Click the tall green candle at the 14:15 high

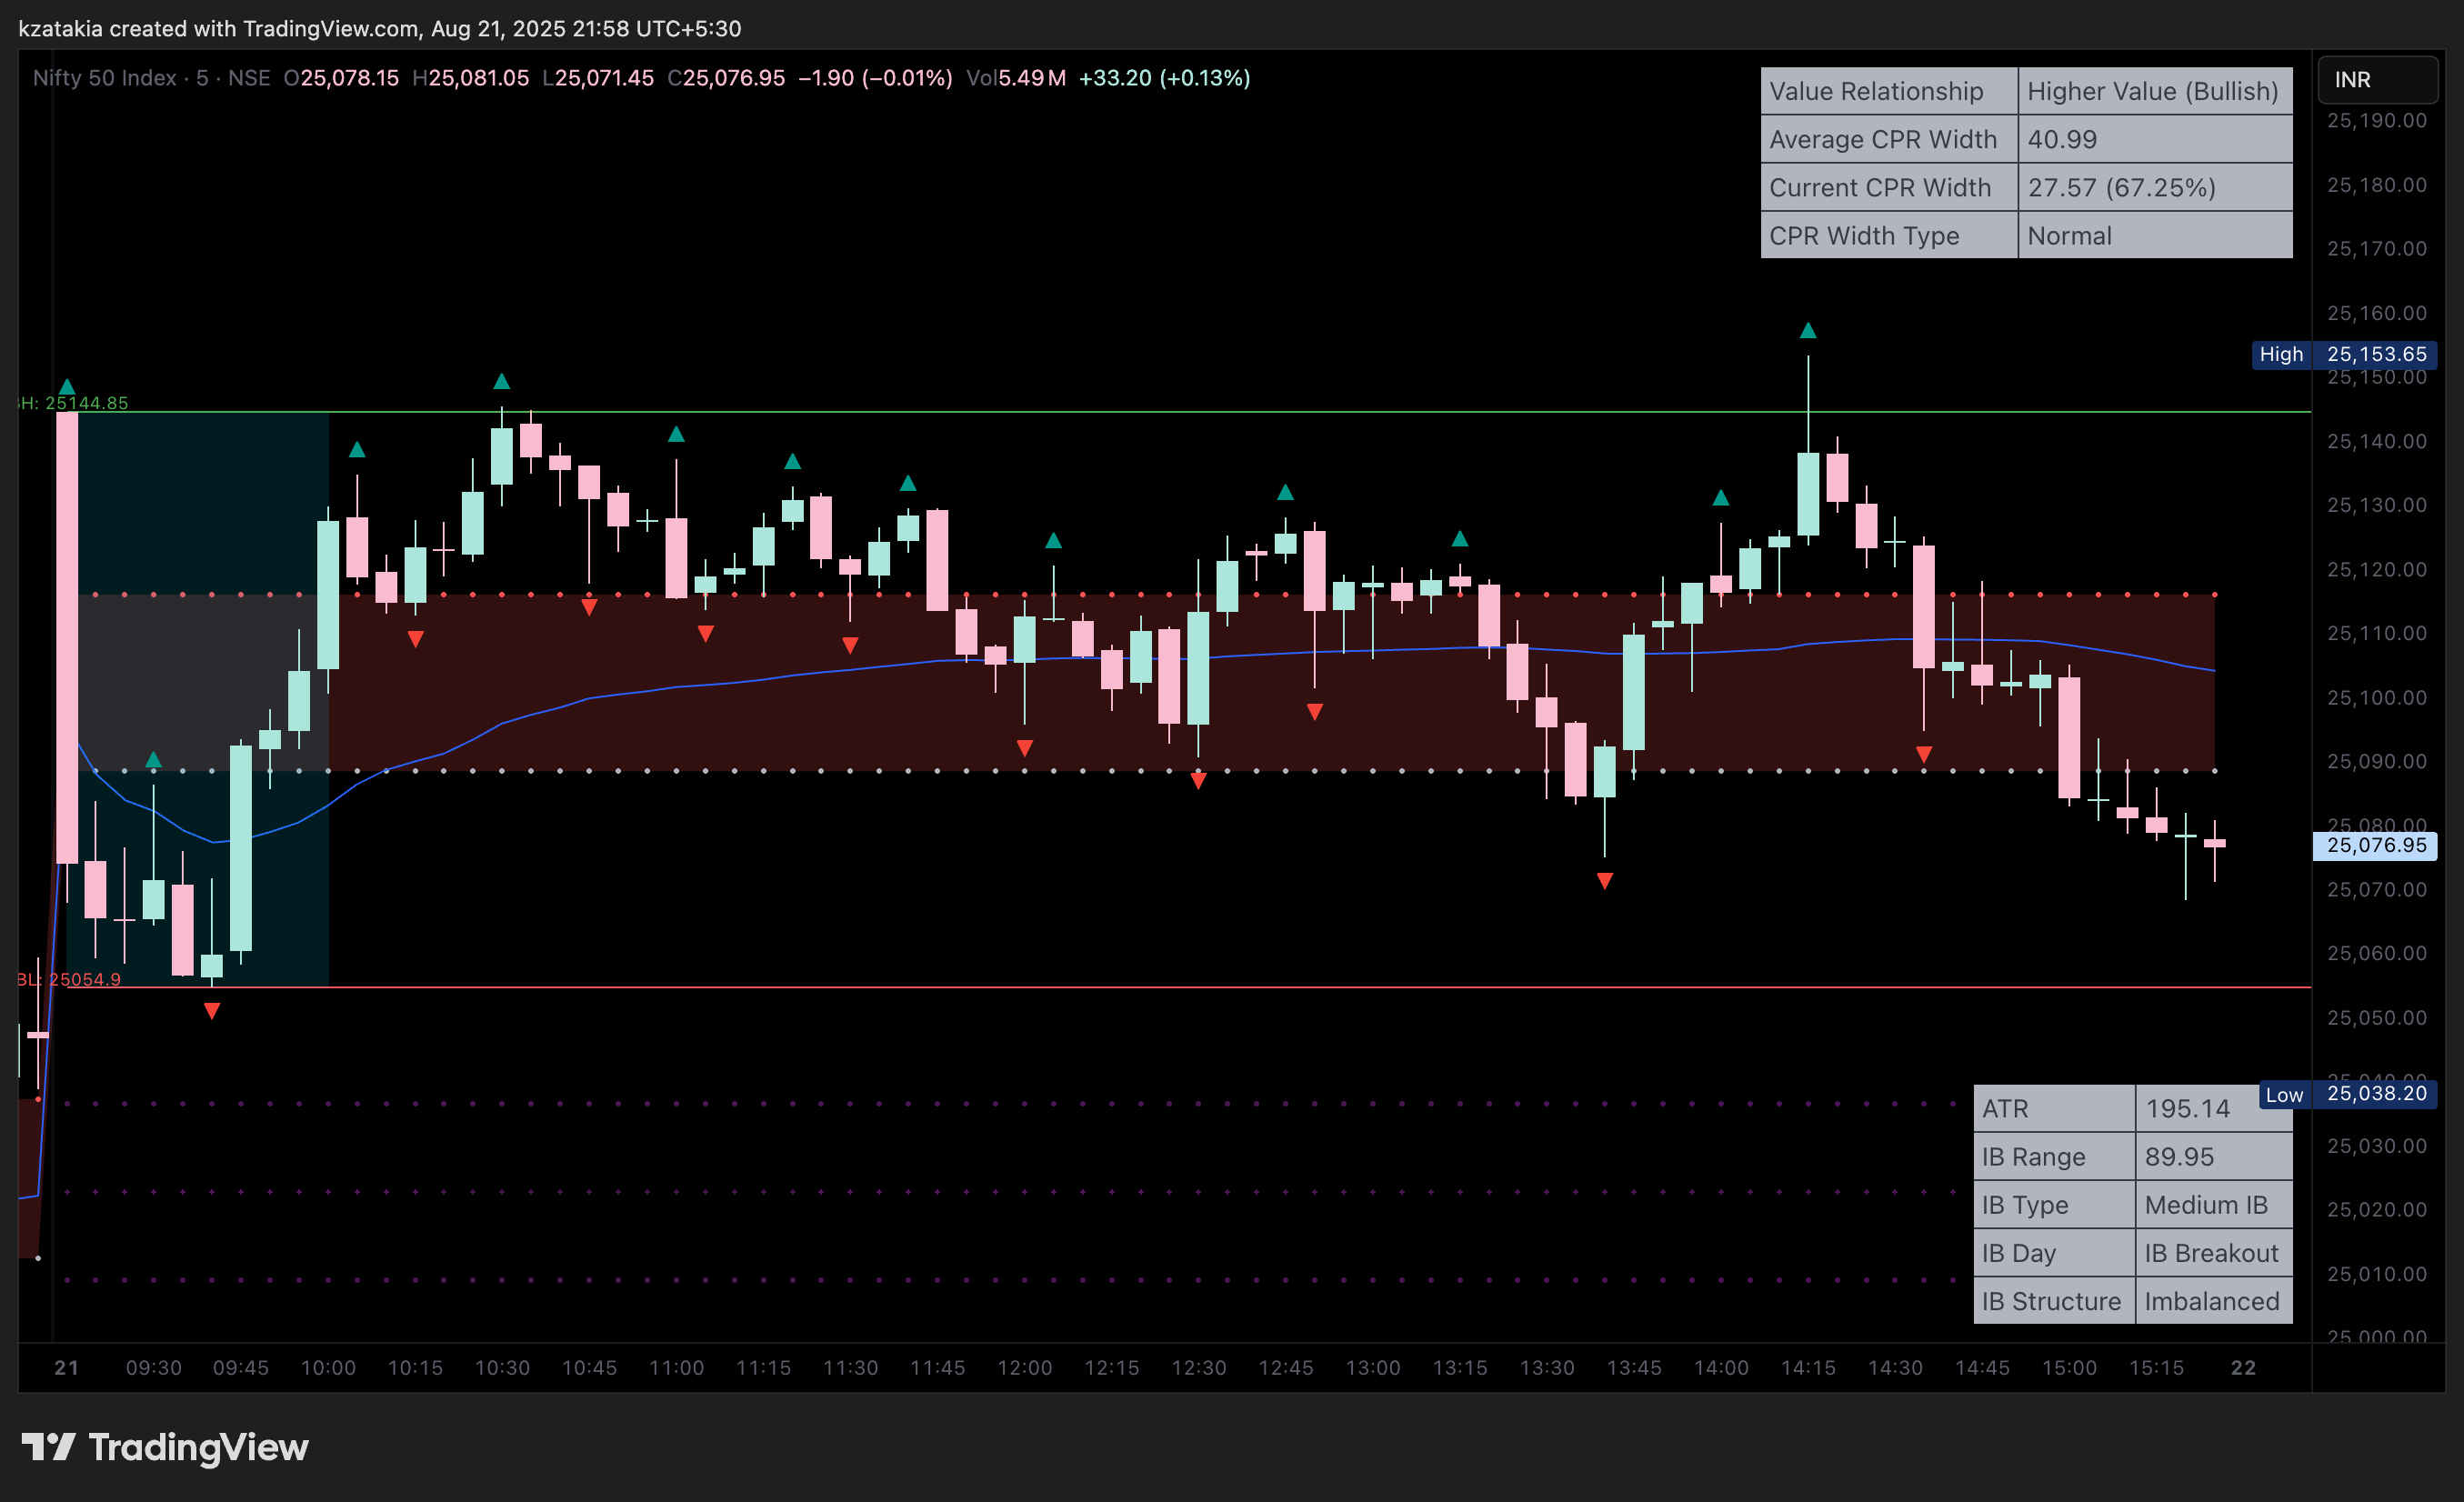(x=1808, y=494)
